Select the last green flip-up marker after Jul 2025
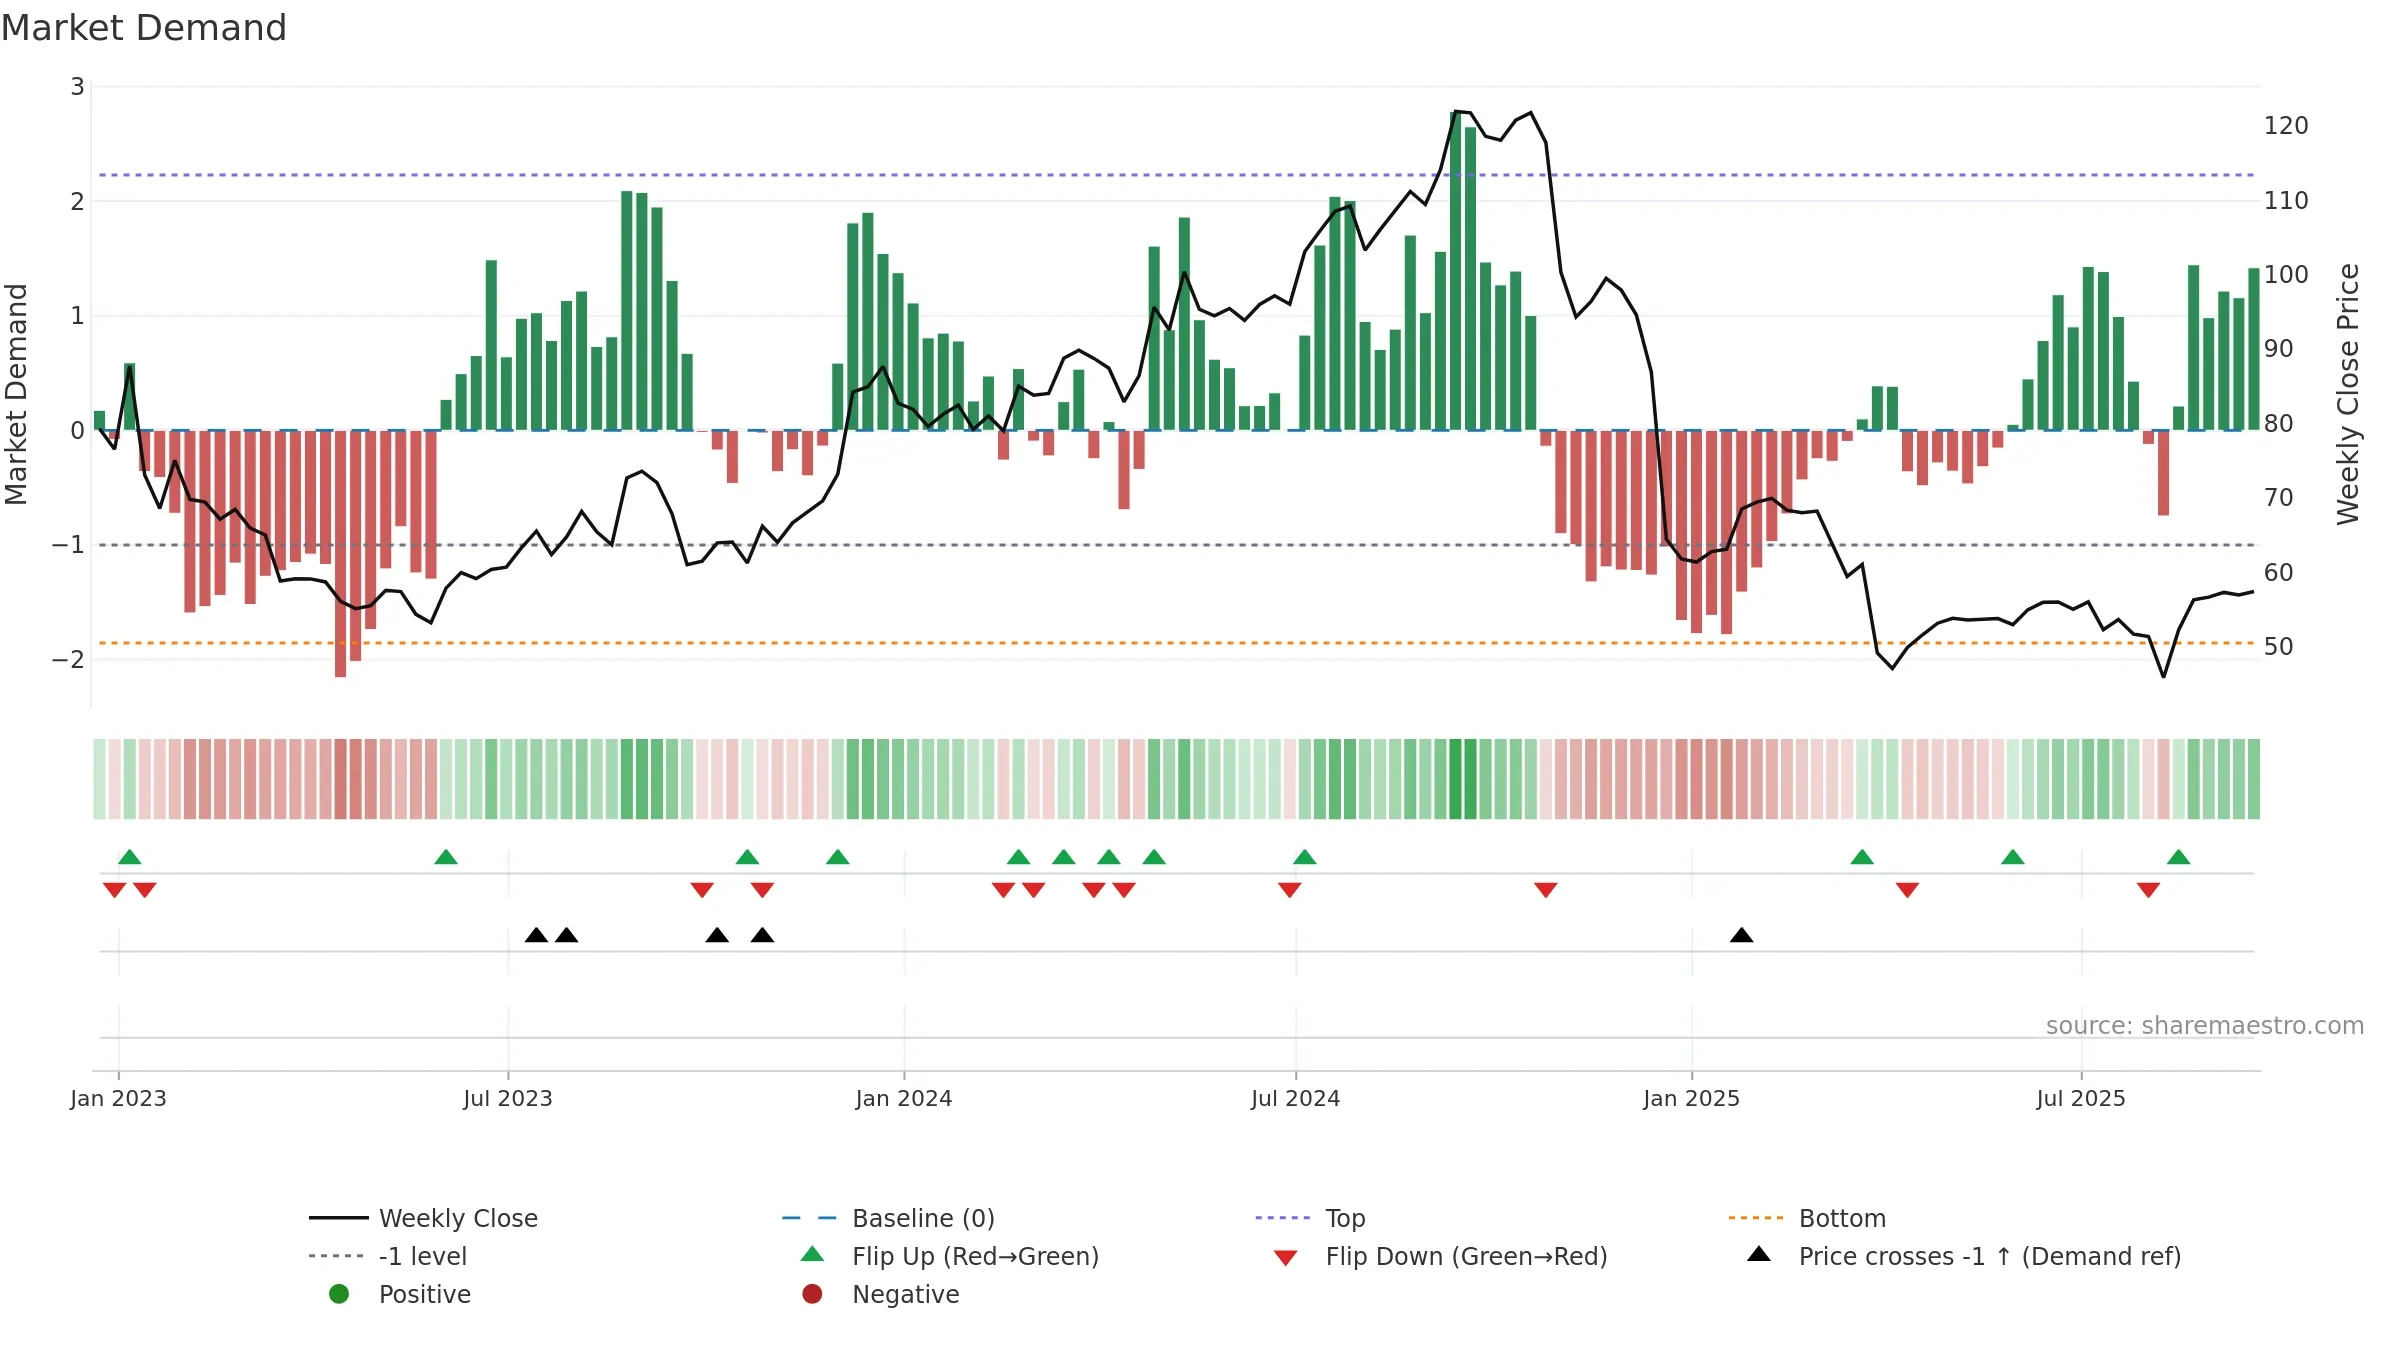This screenshot has width=2400, height=1350. 2179,857
